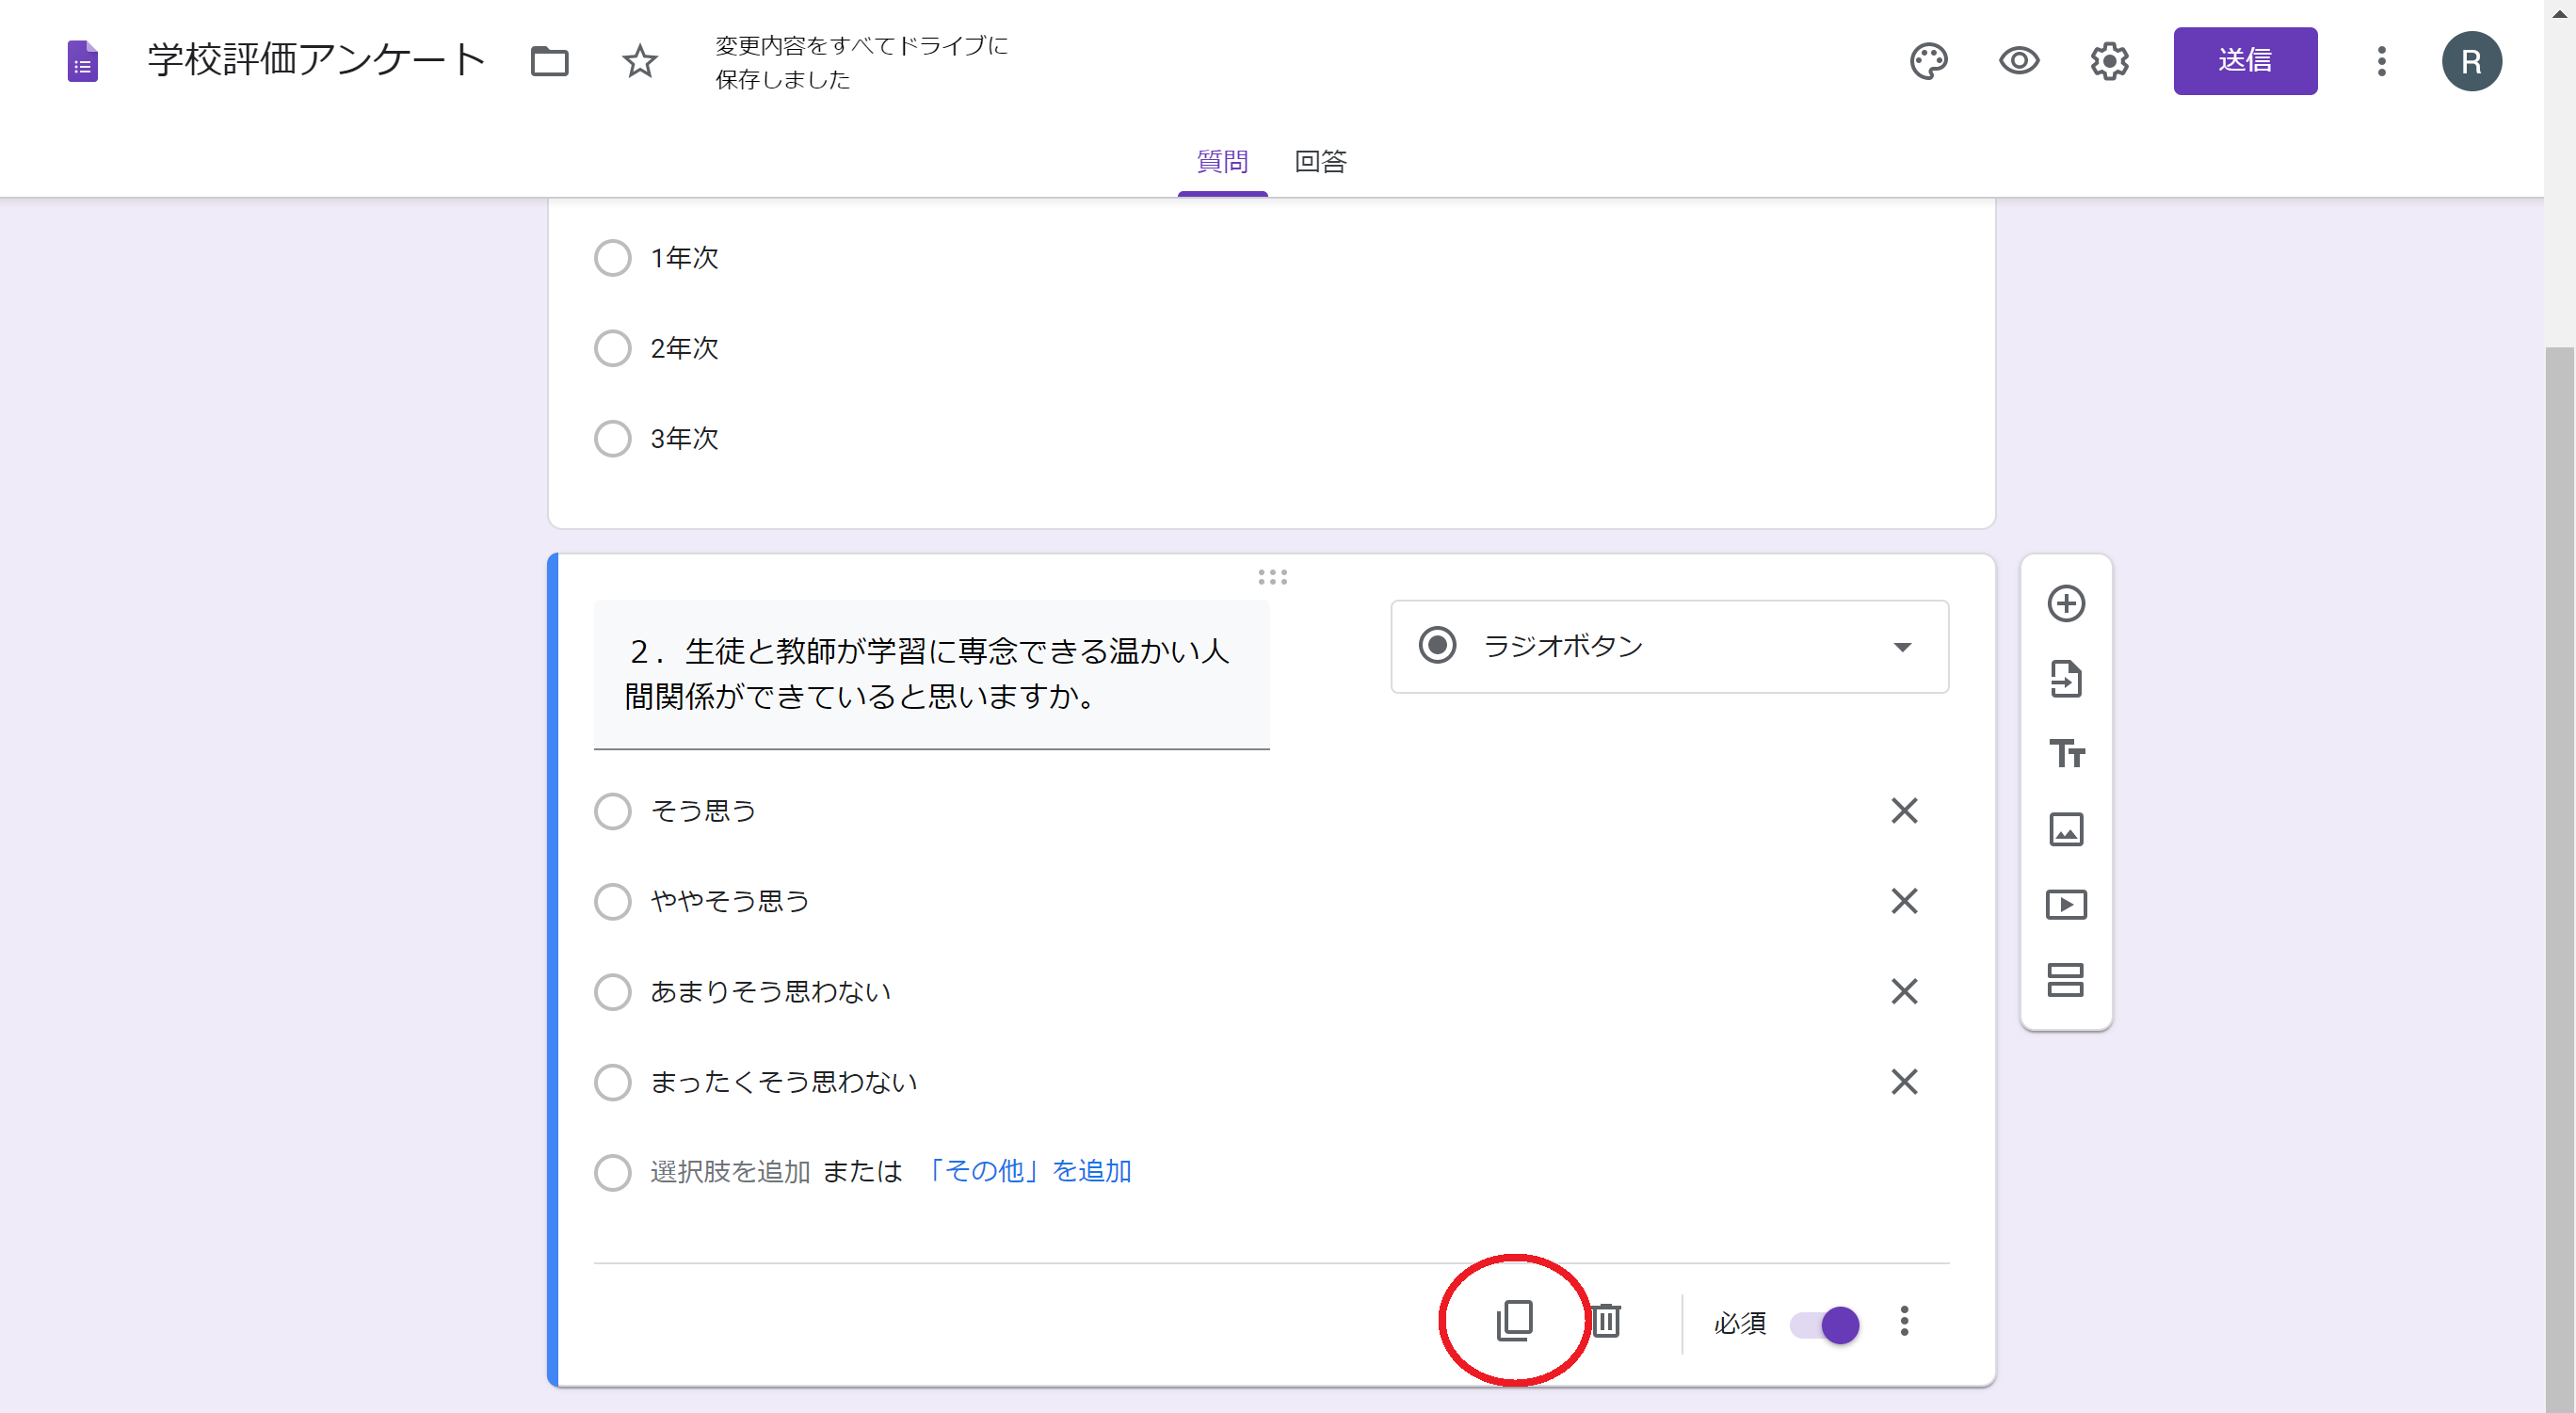Click the saved to Drive status text
This screenshot has height=1413, width=2576.
click(861, 62)
